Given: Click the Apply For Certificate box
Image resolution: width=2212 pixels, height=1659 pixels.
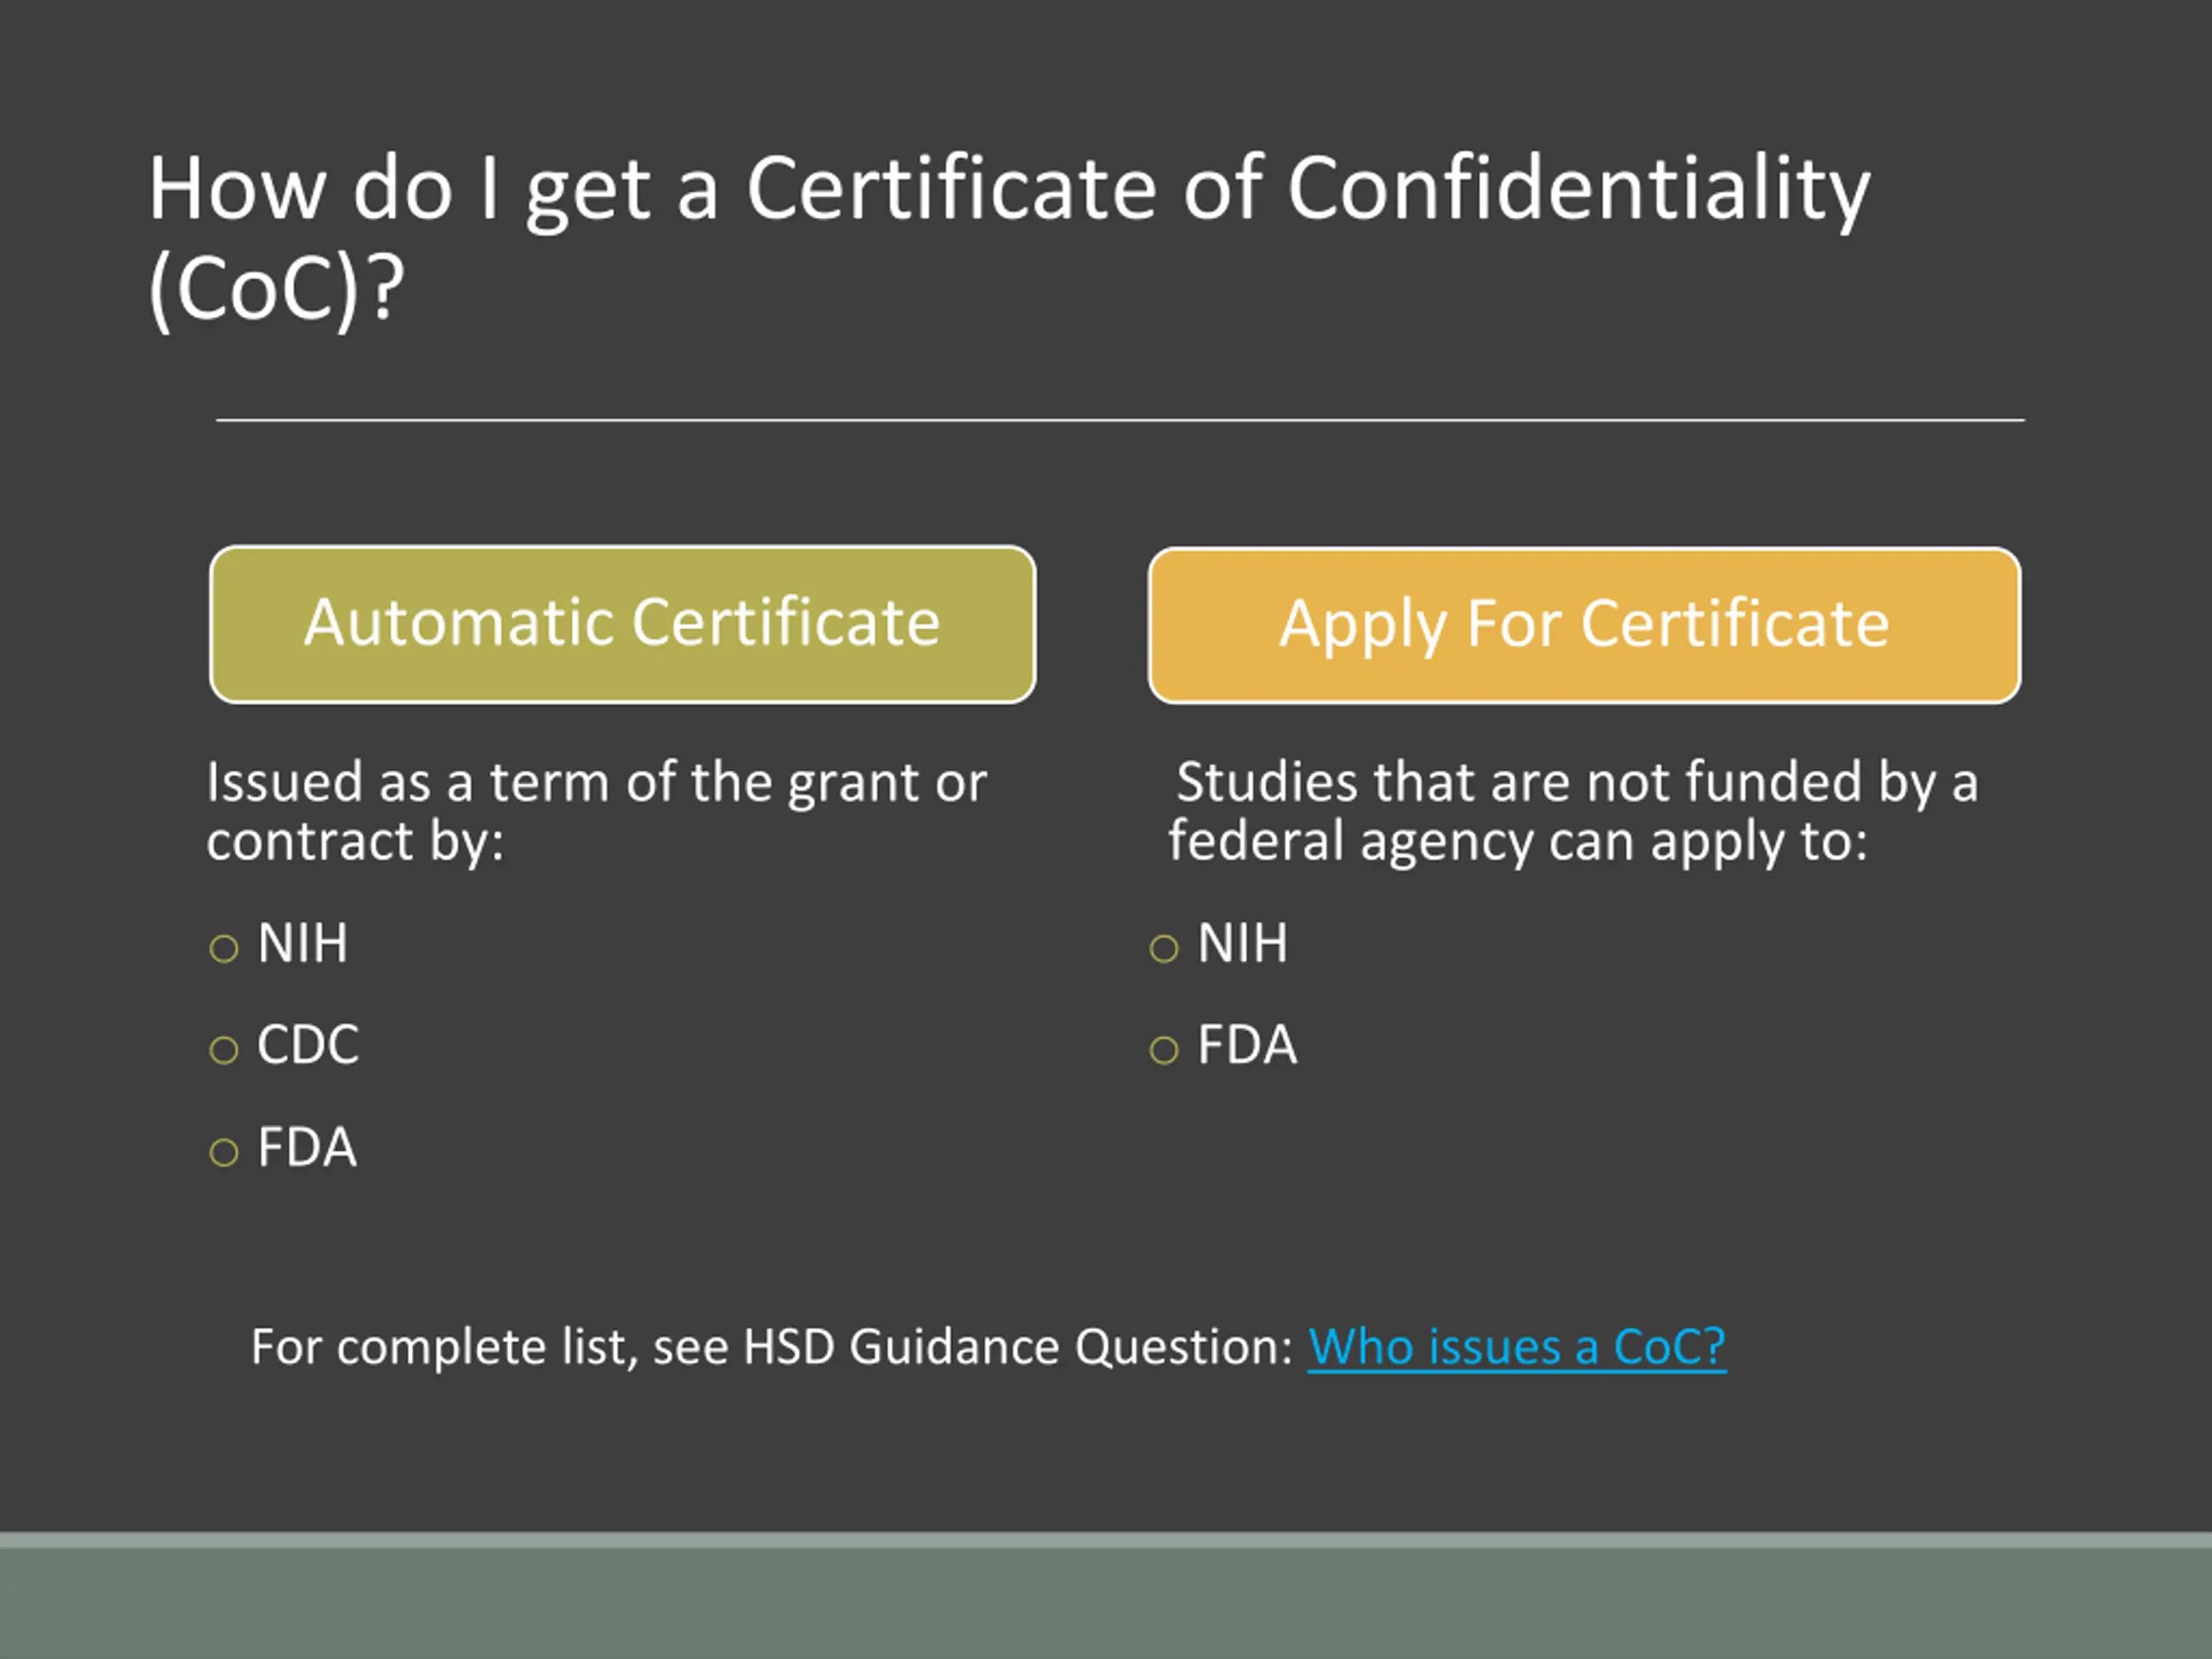Looking at the screenshot, I should (x=1584, y=625).
